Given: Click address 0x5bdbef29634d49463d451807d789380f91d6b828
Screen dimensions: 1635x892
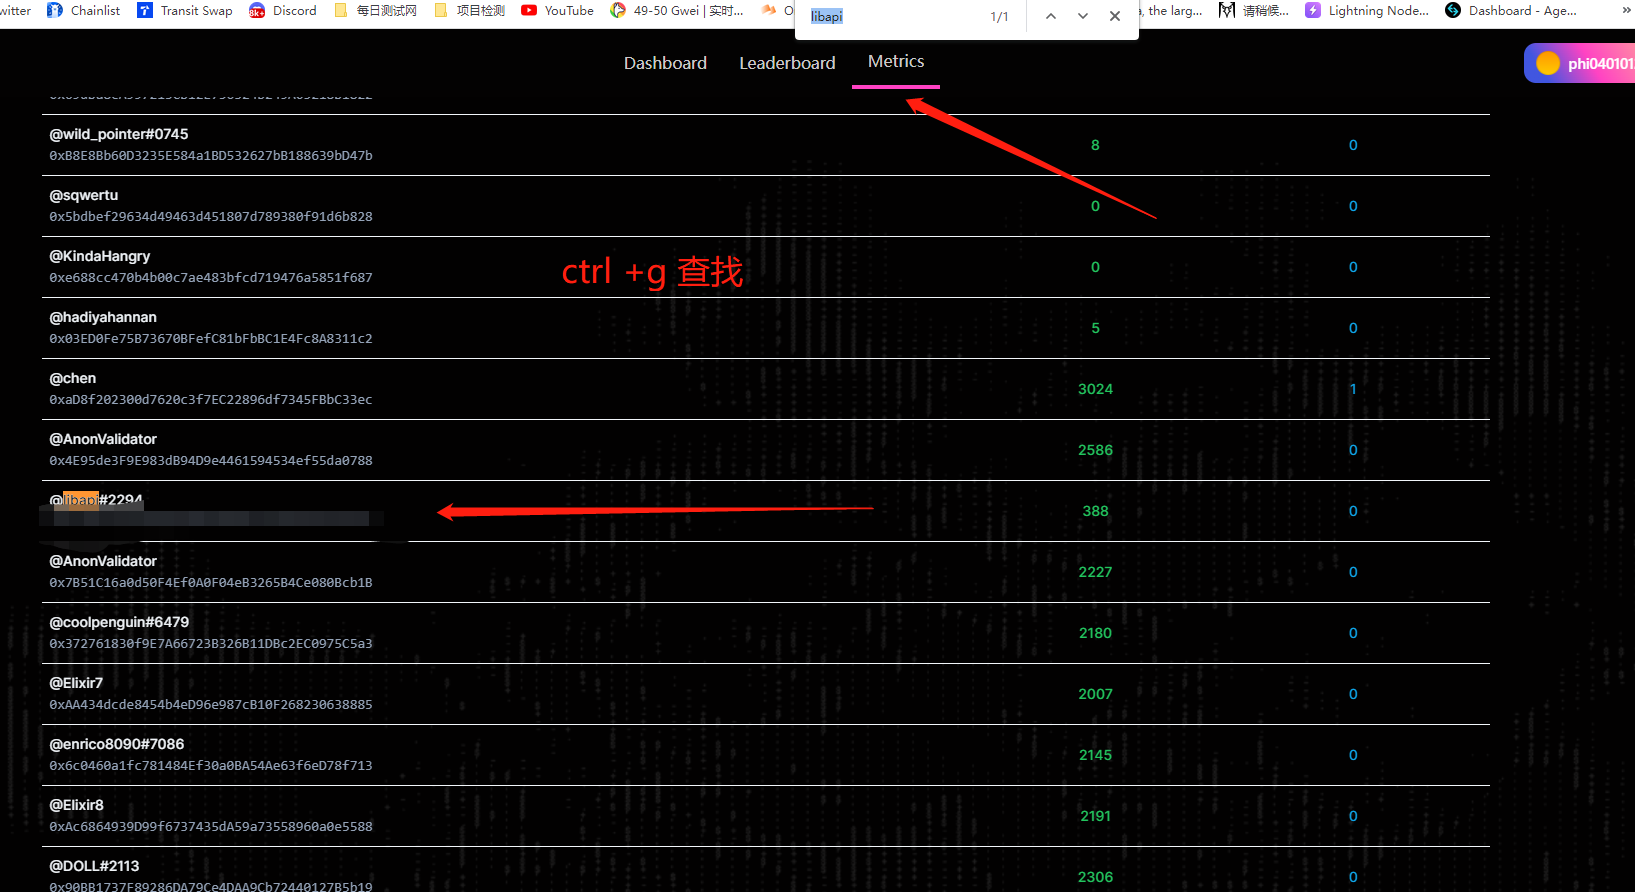Looking at the screenshot, I should (x=211, y=217).
